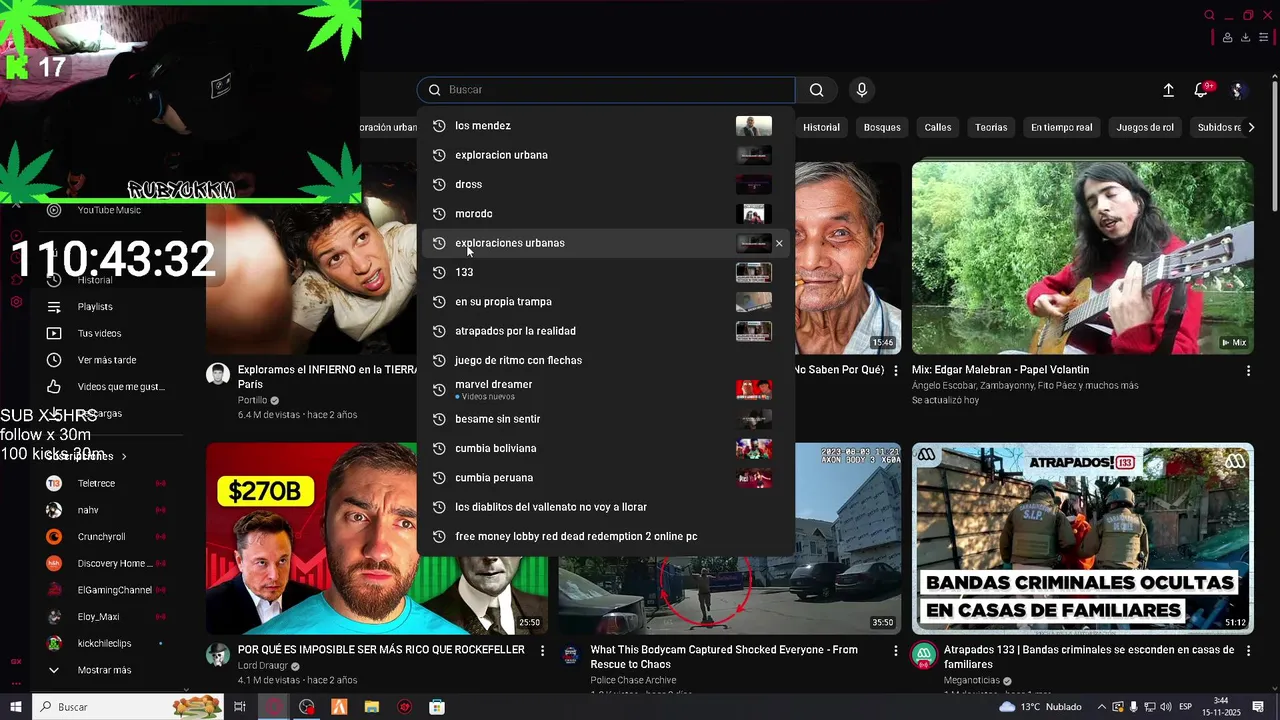This screenshot has width=1280, height=720.
Task: Open the Windows Start menu
Action: pos(15,707)
